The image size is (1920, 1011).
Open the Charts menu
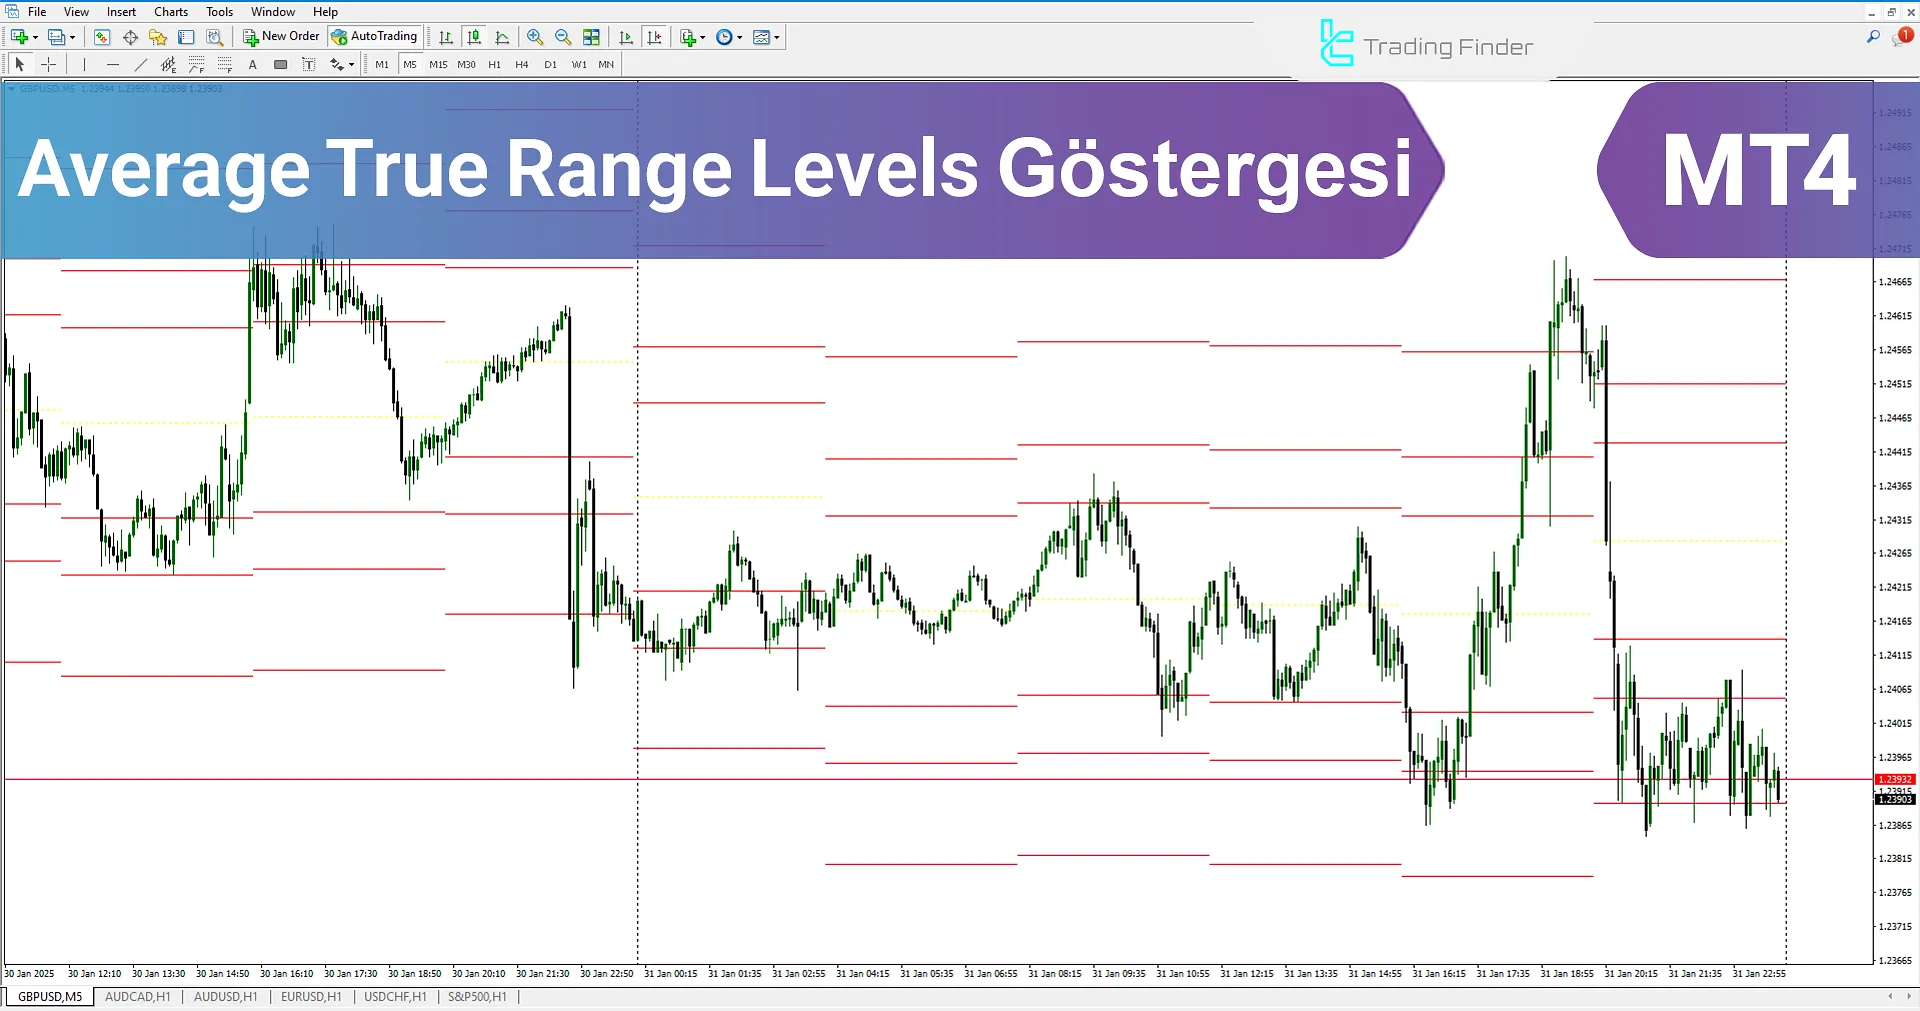[170, 11]
